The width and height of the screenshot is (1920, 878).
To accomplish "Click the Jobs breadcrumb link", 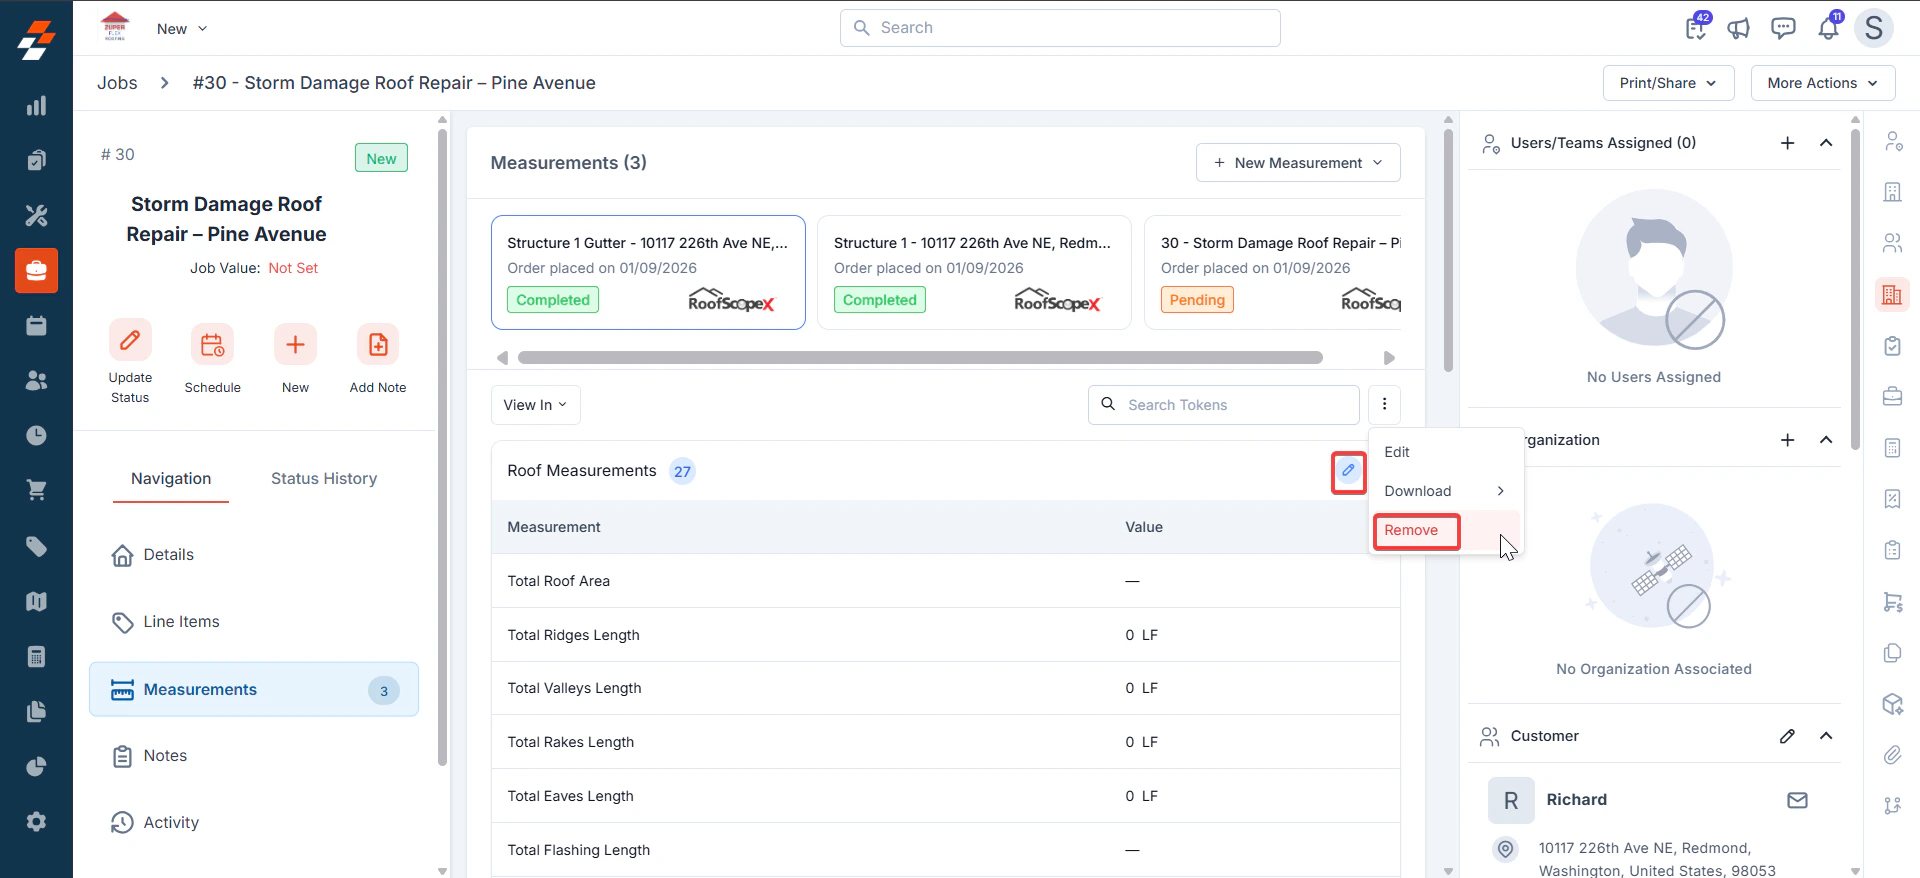I will tap(117, 83).
